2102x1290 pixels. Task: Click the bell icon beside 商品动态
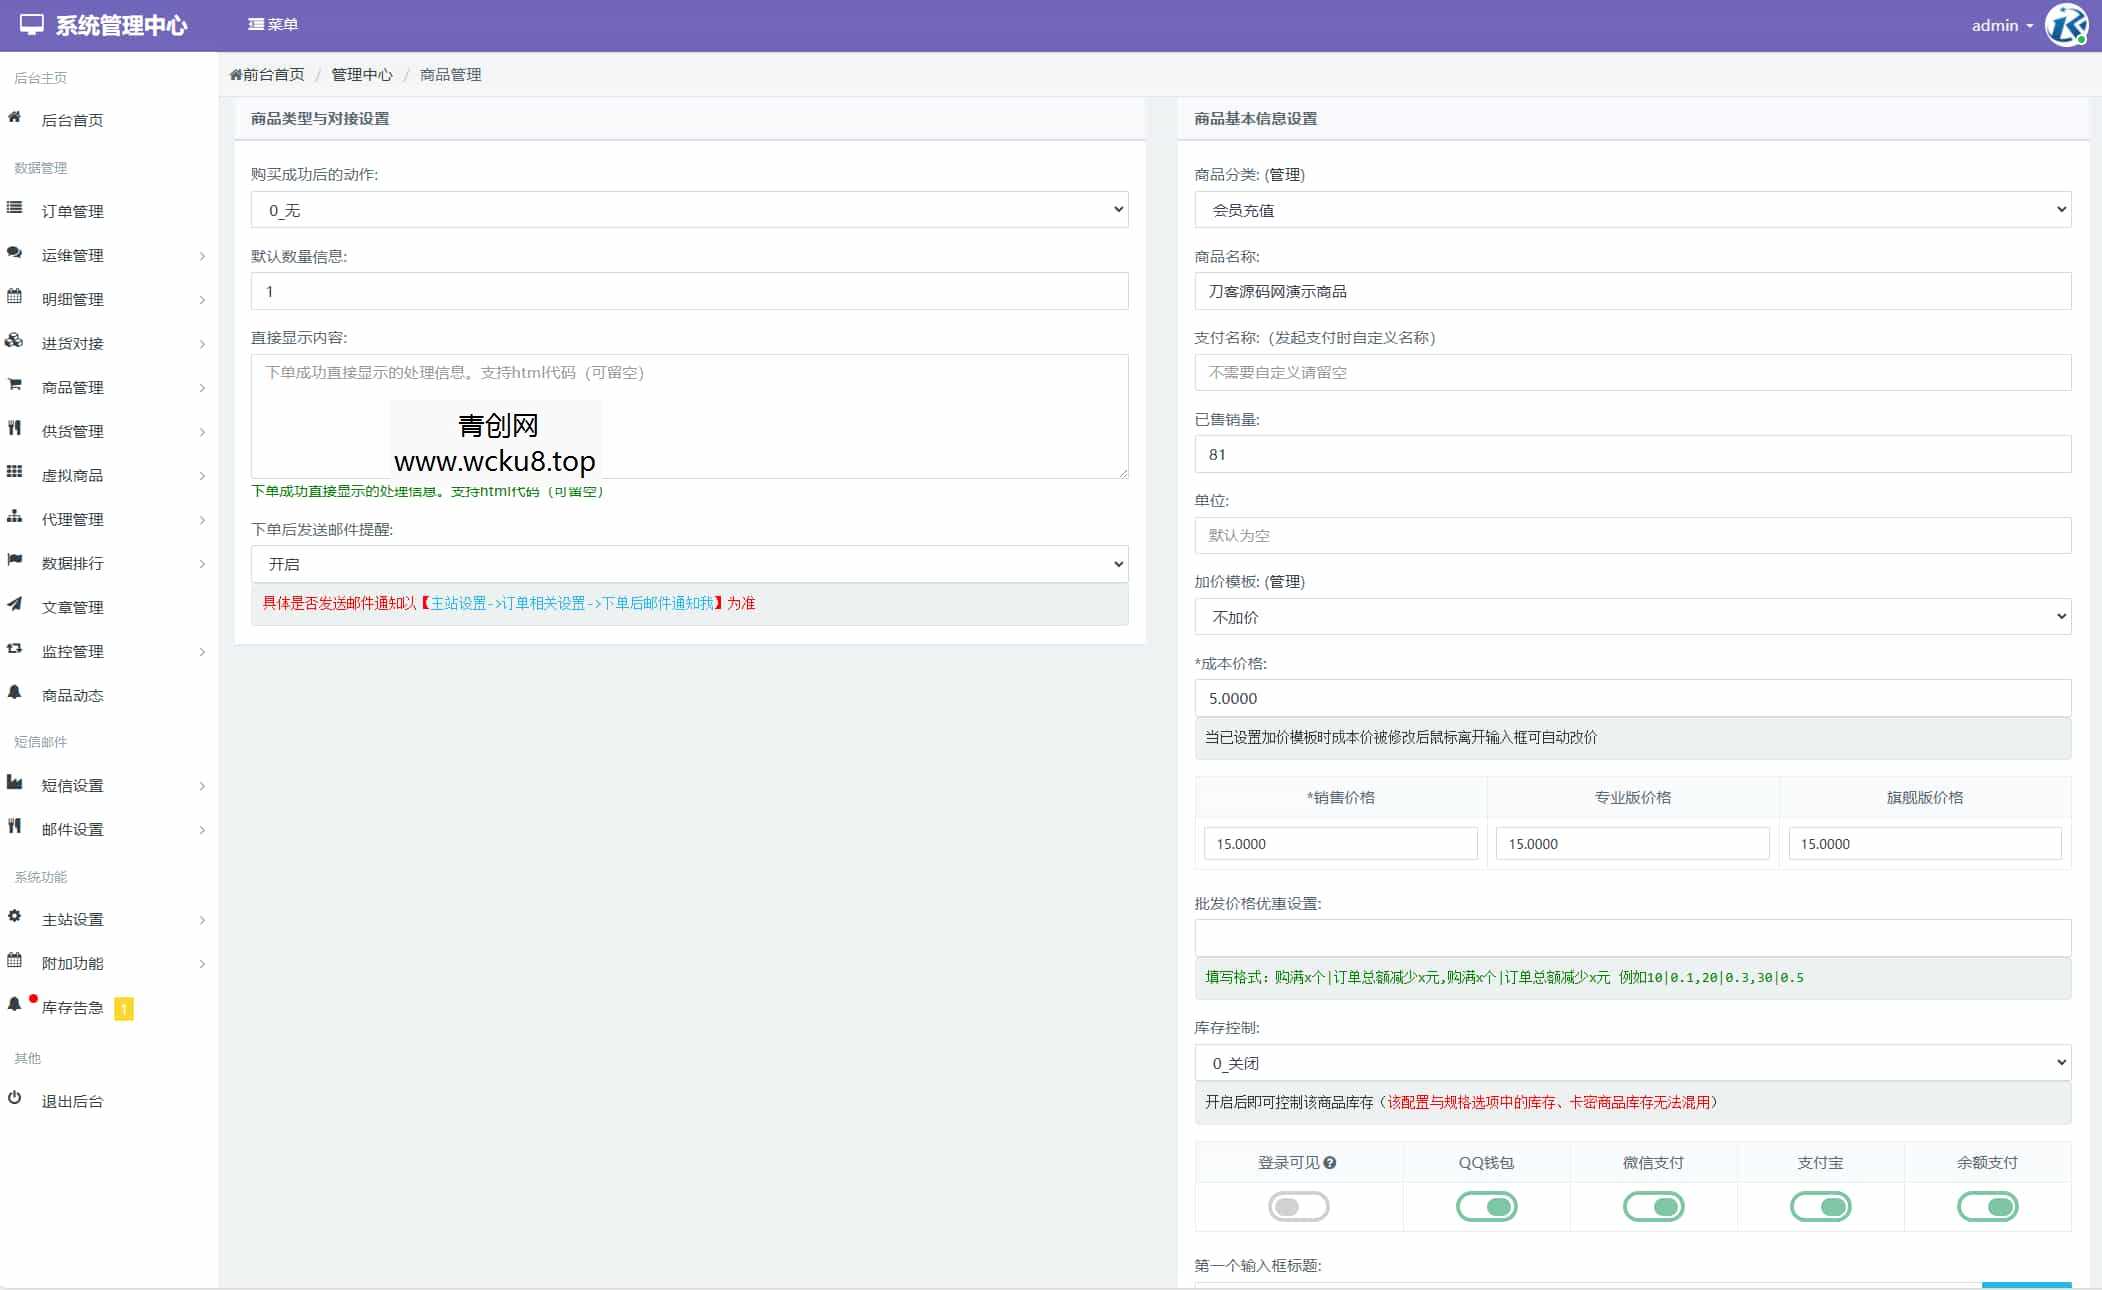pos(14,692)
